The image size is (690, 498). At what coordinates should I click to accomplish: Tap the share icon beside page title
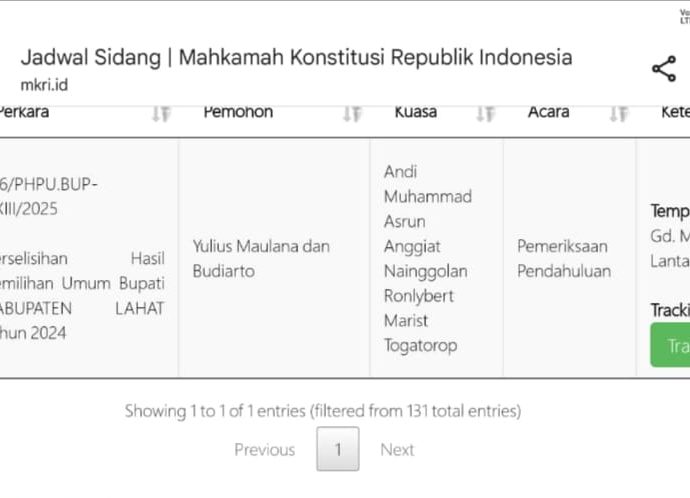pyautogui.click(x=663, y=69)
